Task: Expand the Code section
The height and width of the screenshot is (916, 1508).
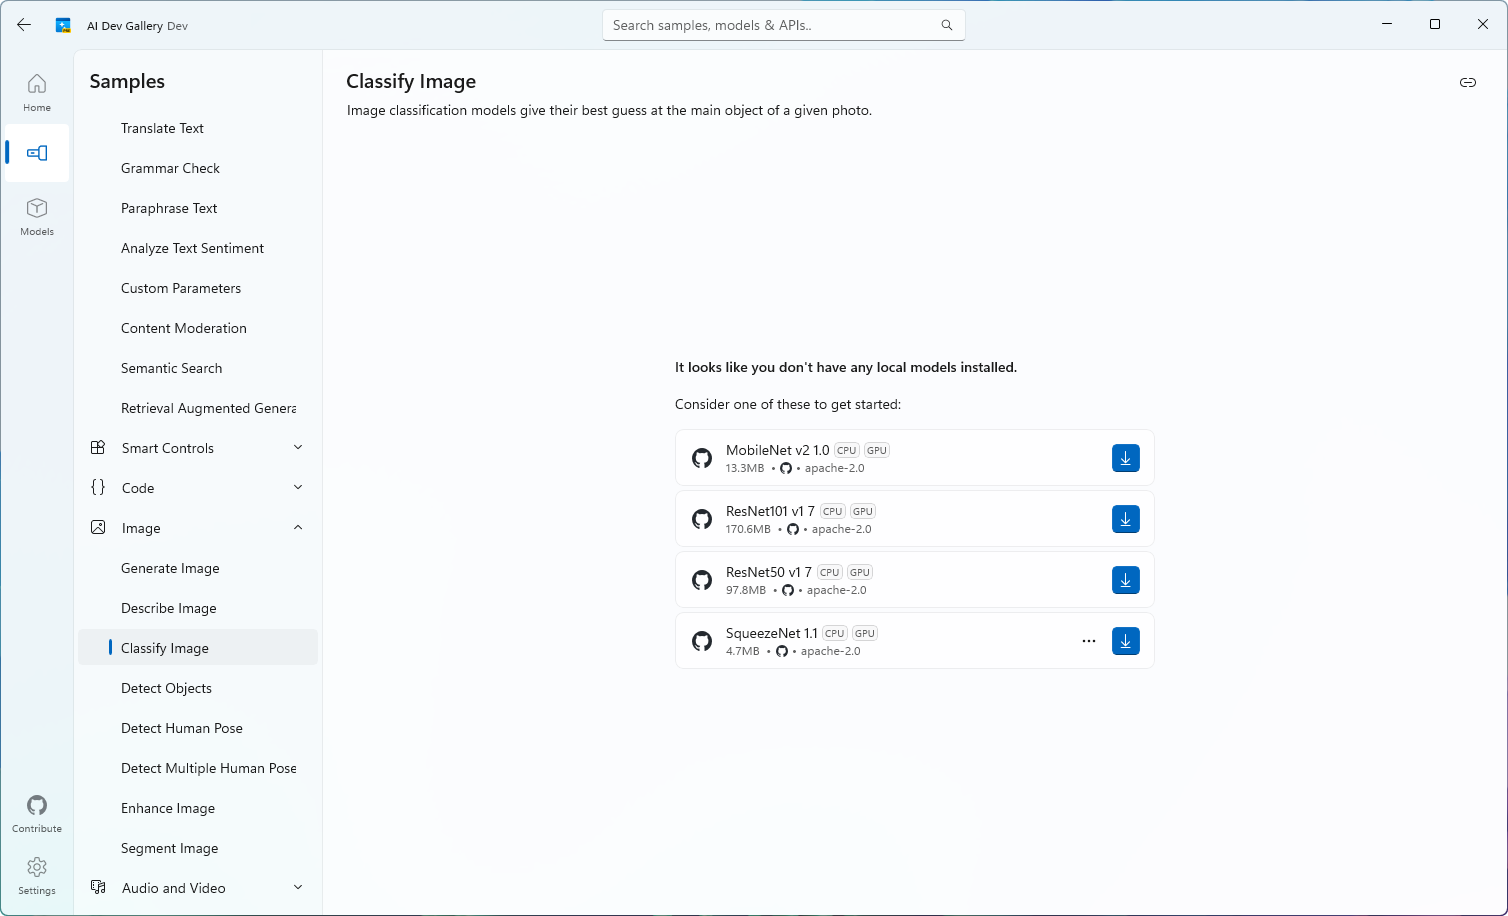Action: point(198,488)
